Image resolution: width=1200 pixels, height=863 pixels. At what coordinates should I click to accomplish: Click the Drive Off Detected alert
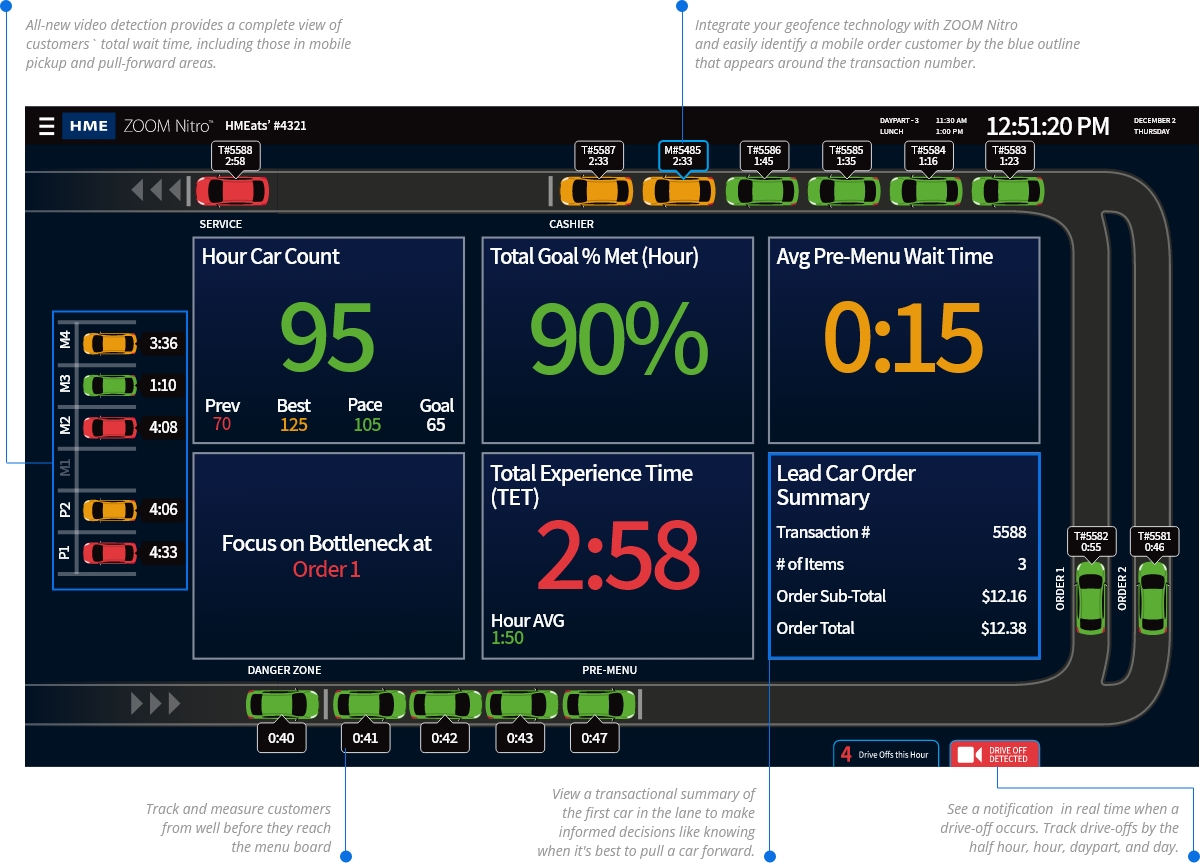tap(995, 754)
